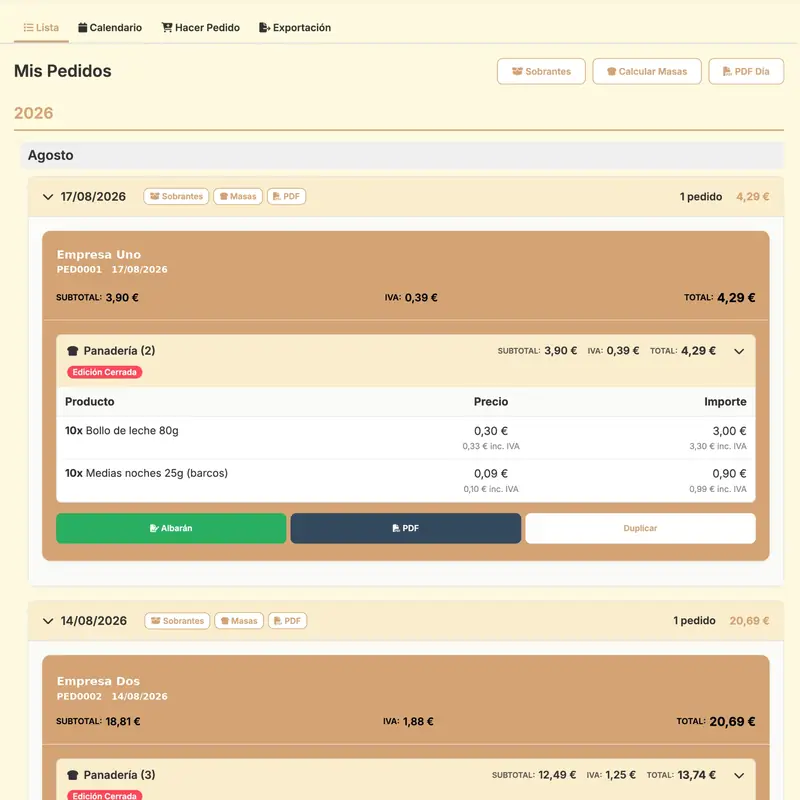Collapse the Panadería (2) section chevron
The image size is (800, 800).
click(739, 351)
